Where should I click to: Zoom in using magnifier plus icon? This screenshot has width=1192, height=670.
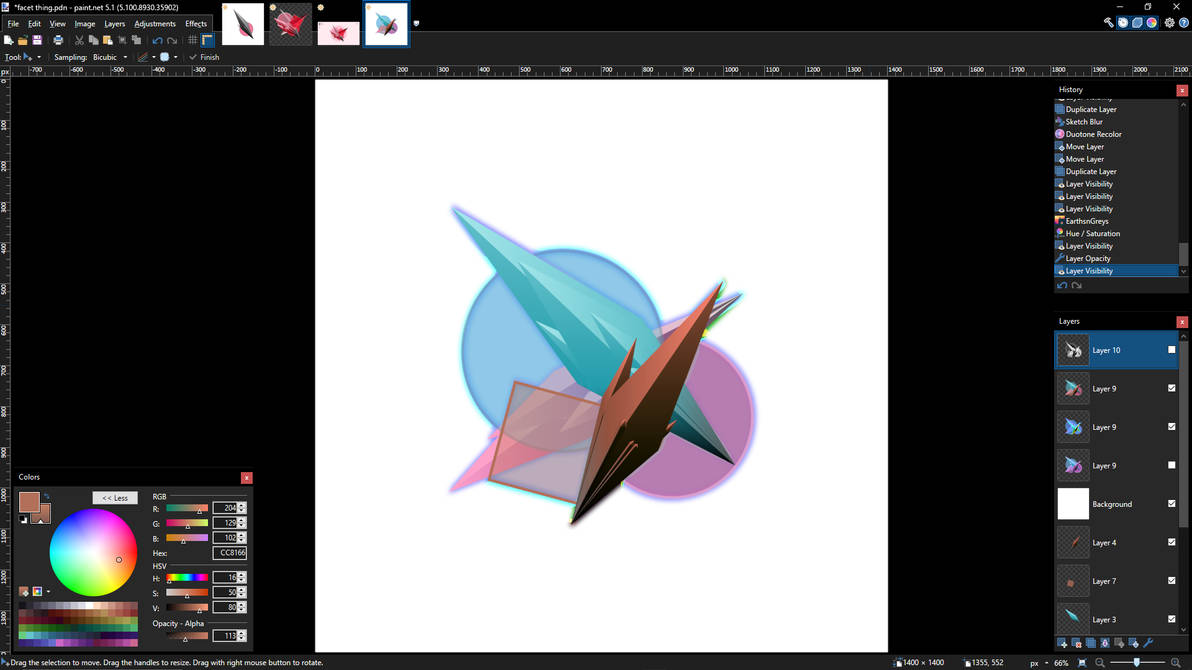[x=1176, y=663]
